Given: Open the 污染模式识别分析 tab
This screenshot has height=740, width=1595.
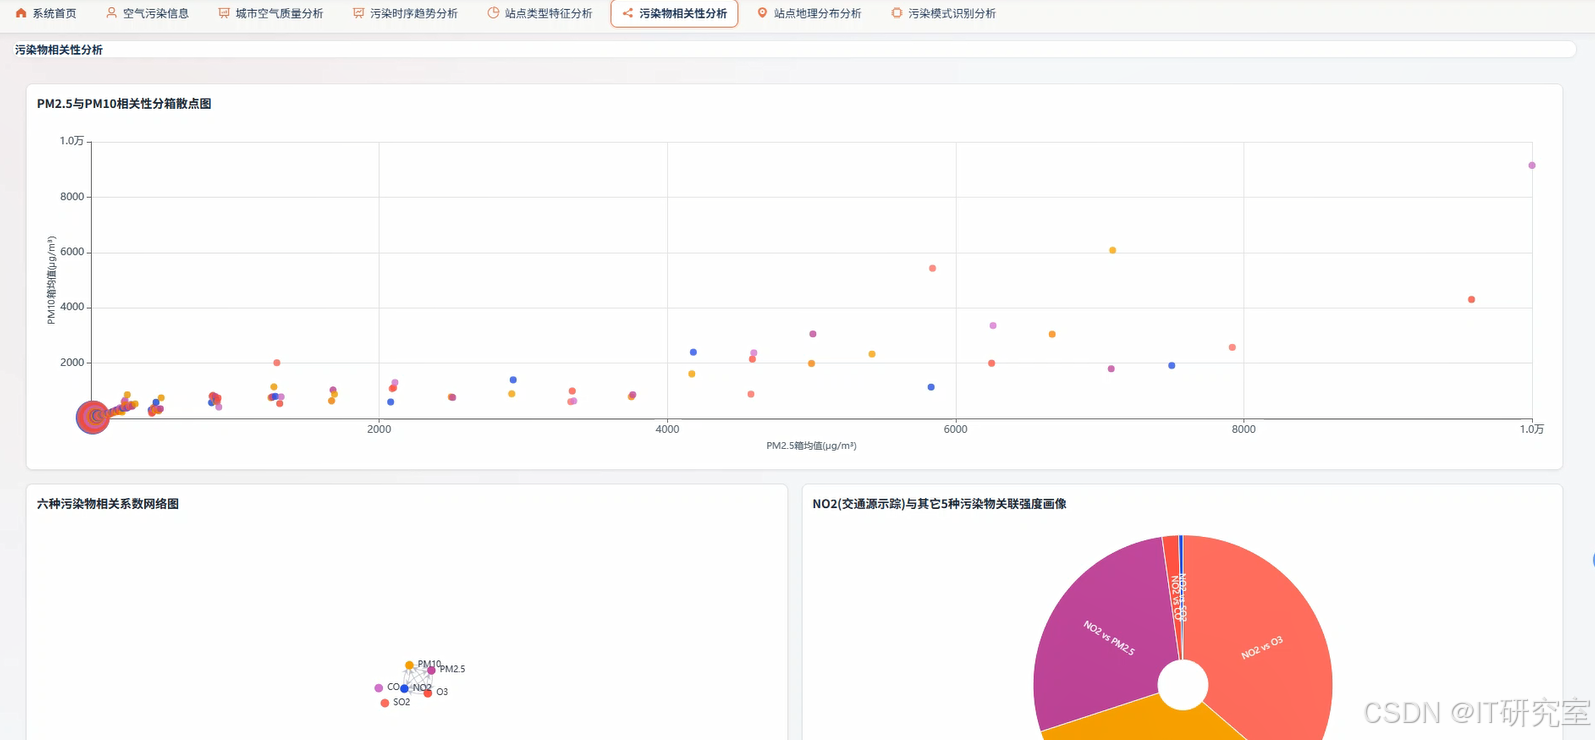Looking at the screenshot, I should coord(943,14).
